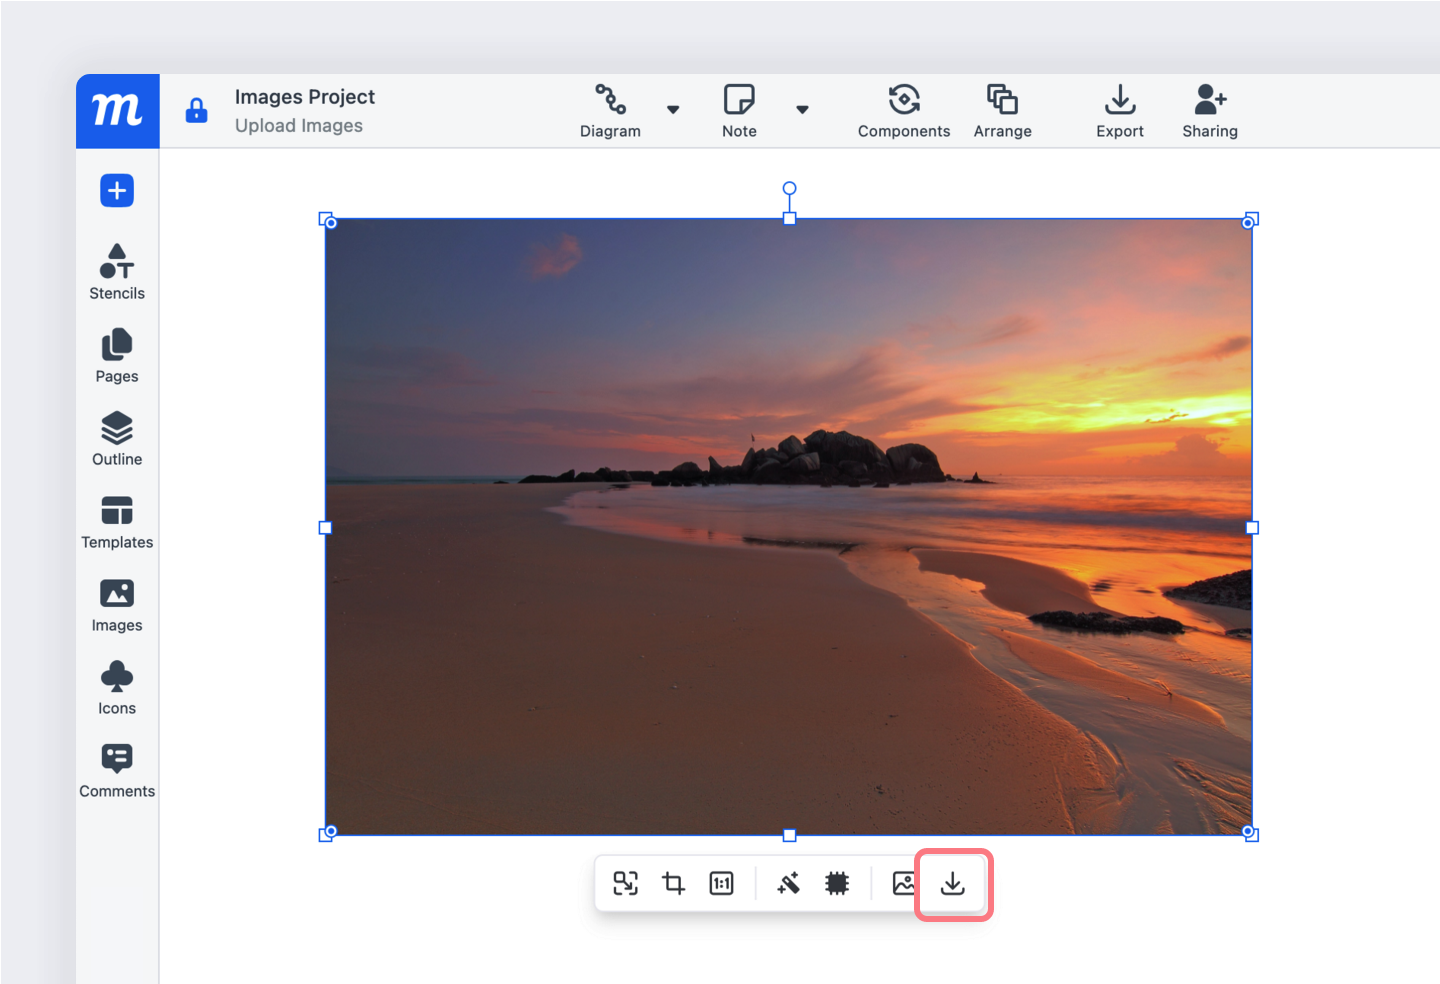Click the Moqups logo home button

[117, 110]
